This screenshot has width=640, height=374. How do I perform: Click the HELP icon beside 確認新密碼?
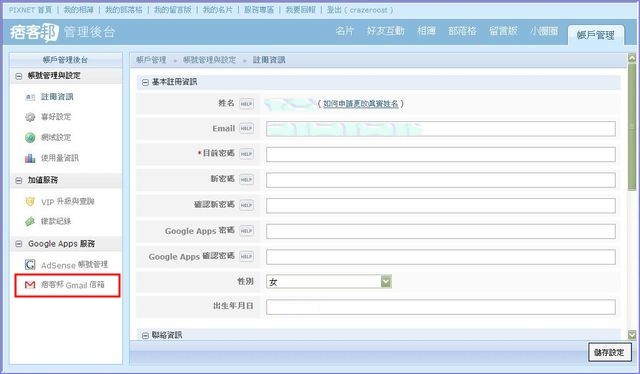point(246,205)
